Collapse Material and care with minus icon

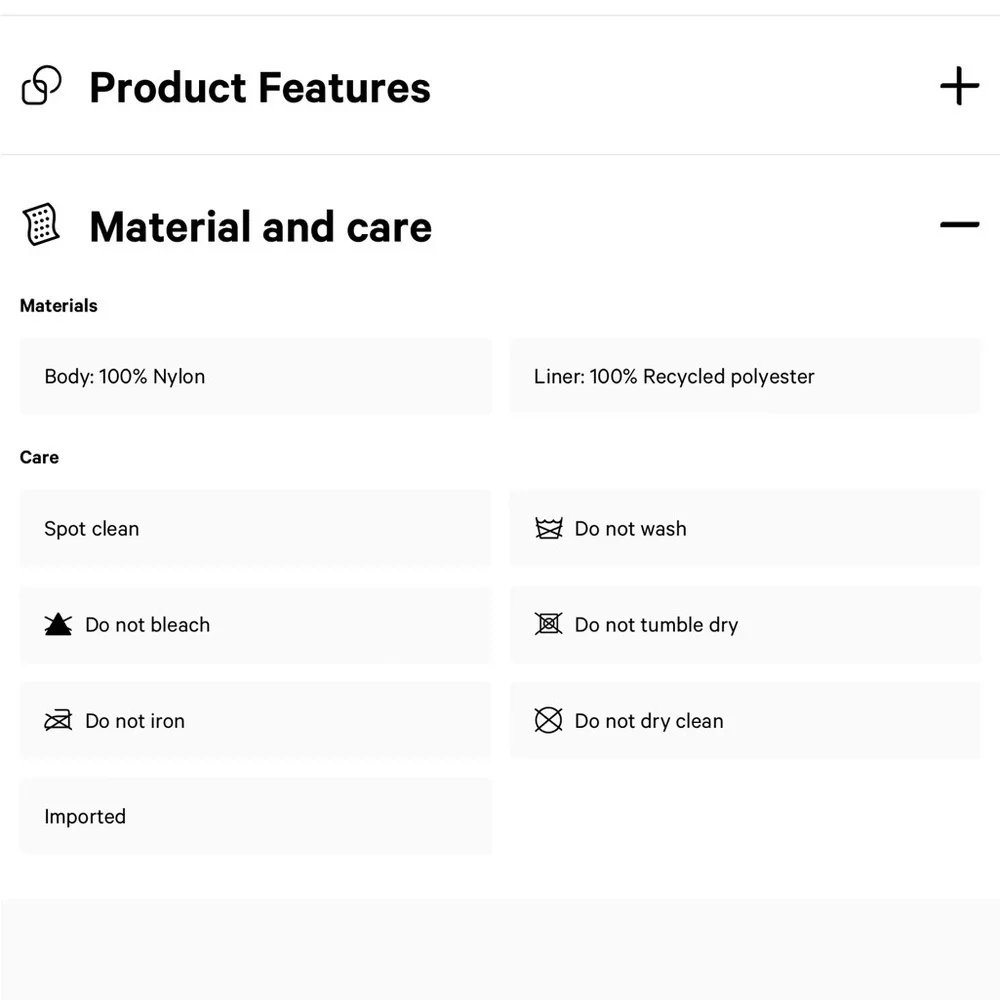pos(959,224)
